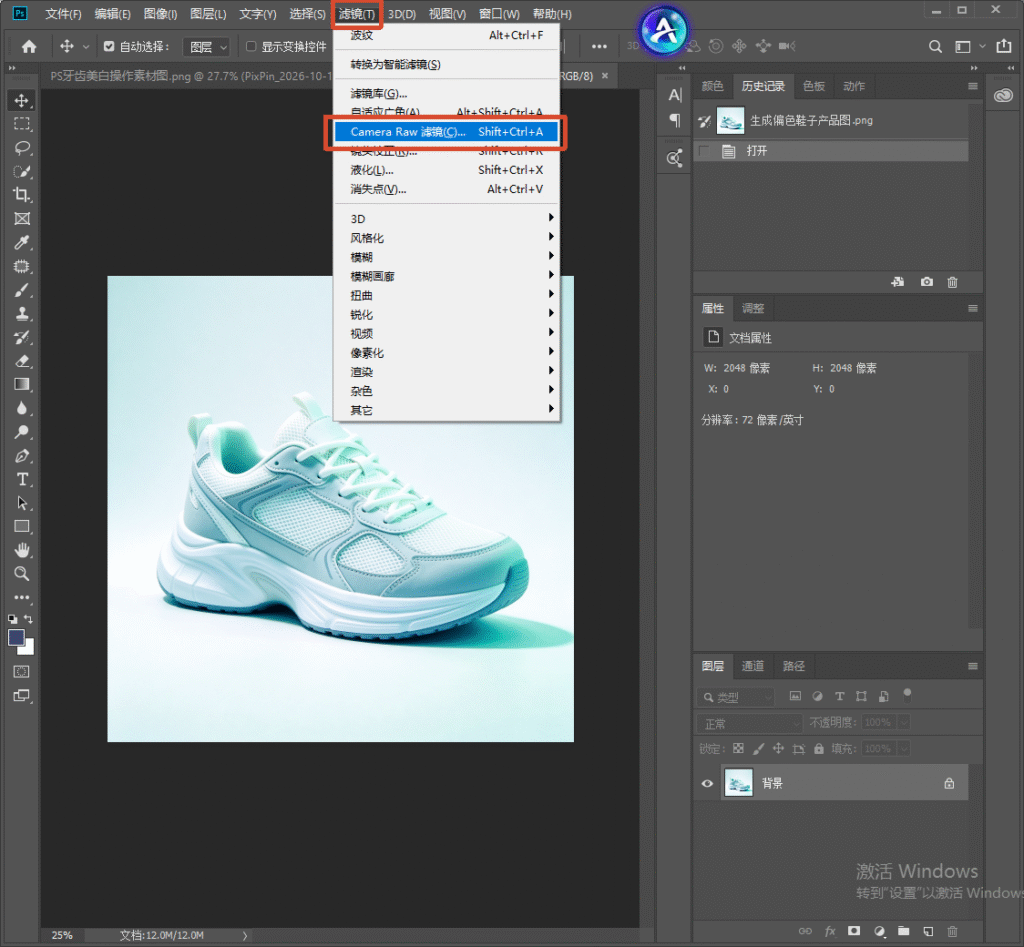
Task: Toggle the Auto-Select (自动选择) checkbox
Action: [x=109, y=46]
